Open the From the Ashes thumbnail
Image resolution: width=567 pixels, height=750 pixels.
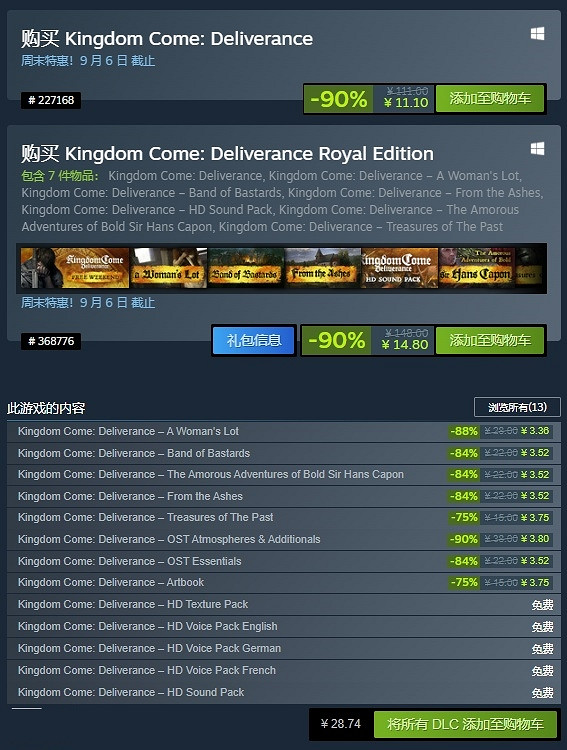323,268
